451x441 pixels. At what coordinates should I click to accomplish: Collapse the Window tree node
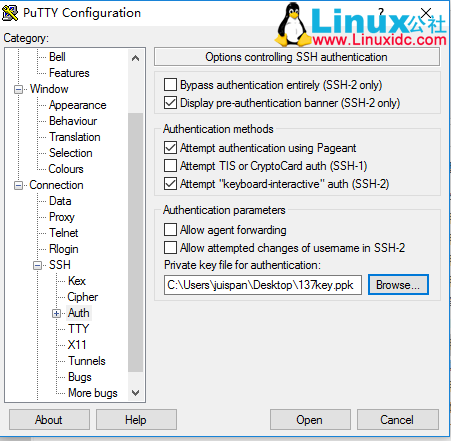click(x=18, y=89)
